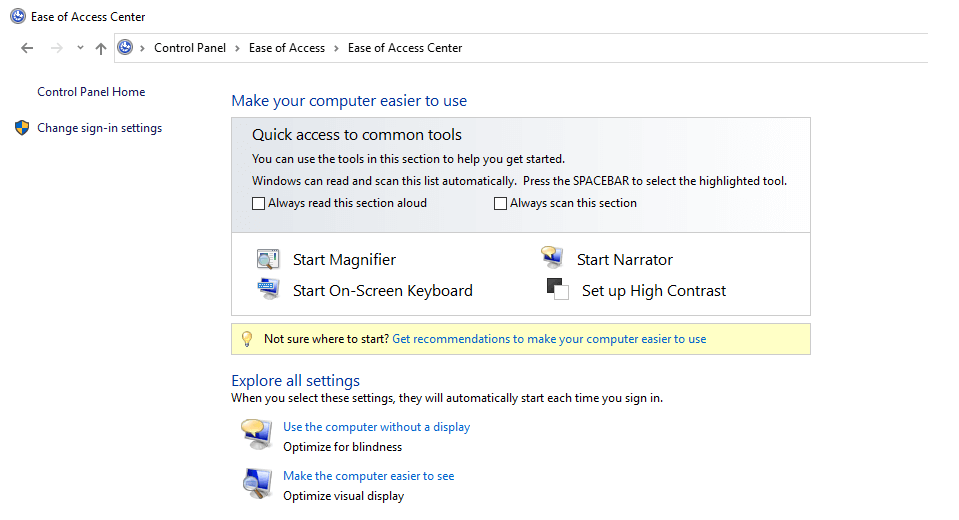The image size is (959, 520).
Task: Open Set up High Contrast
Action: [x=654, y=291]
